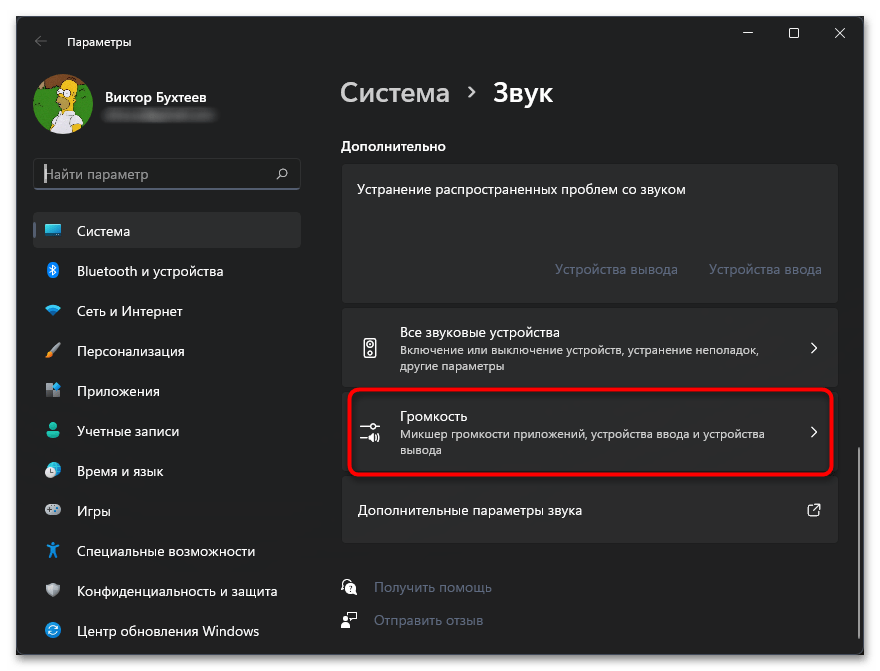Click the Конфиденциальность и защита shield icon
880x671 pixels.
coord(54,591)
